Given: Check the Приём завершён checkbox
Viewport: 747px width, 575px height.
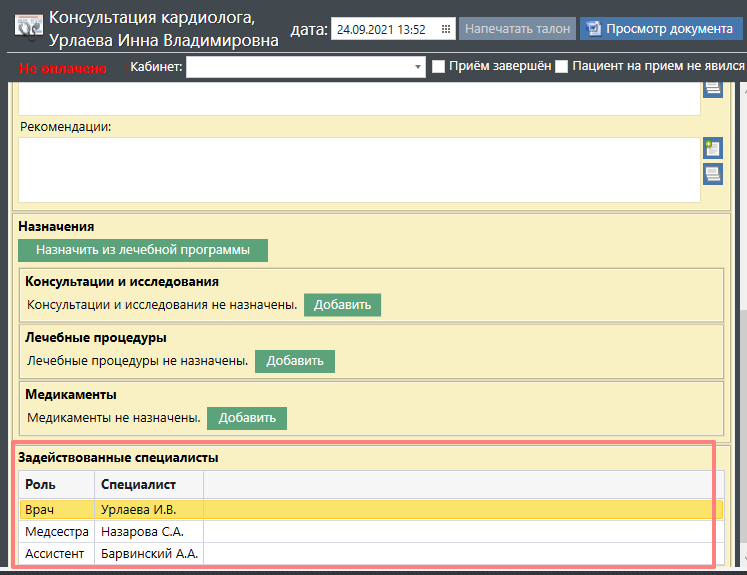Looking at the screenshot, I should [x=438, y=67].
